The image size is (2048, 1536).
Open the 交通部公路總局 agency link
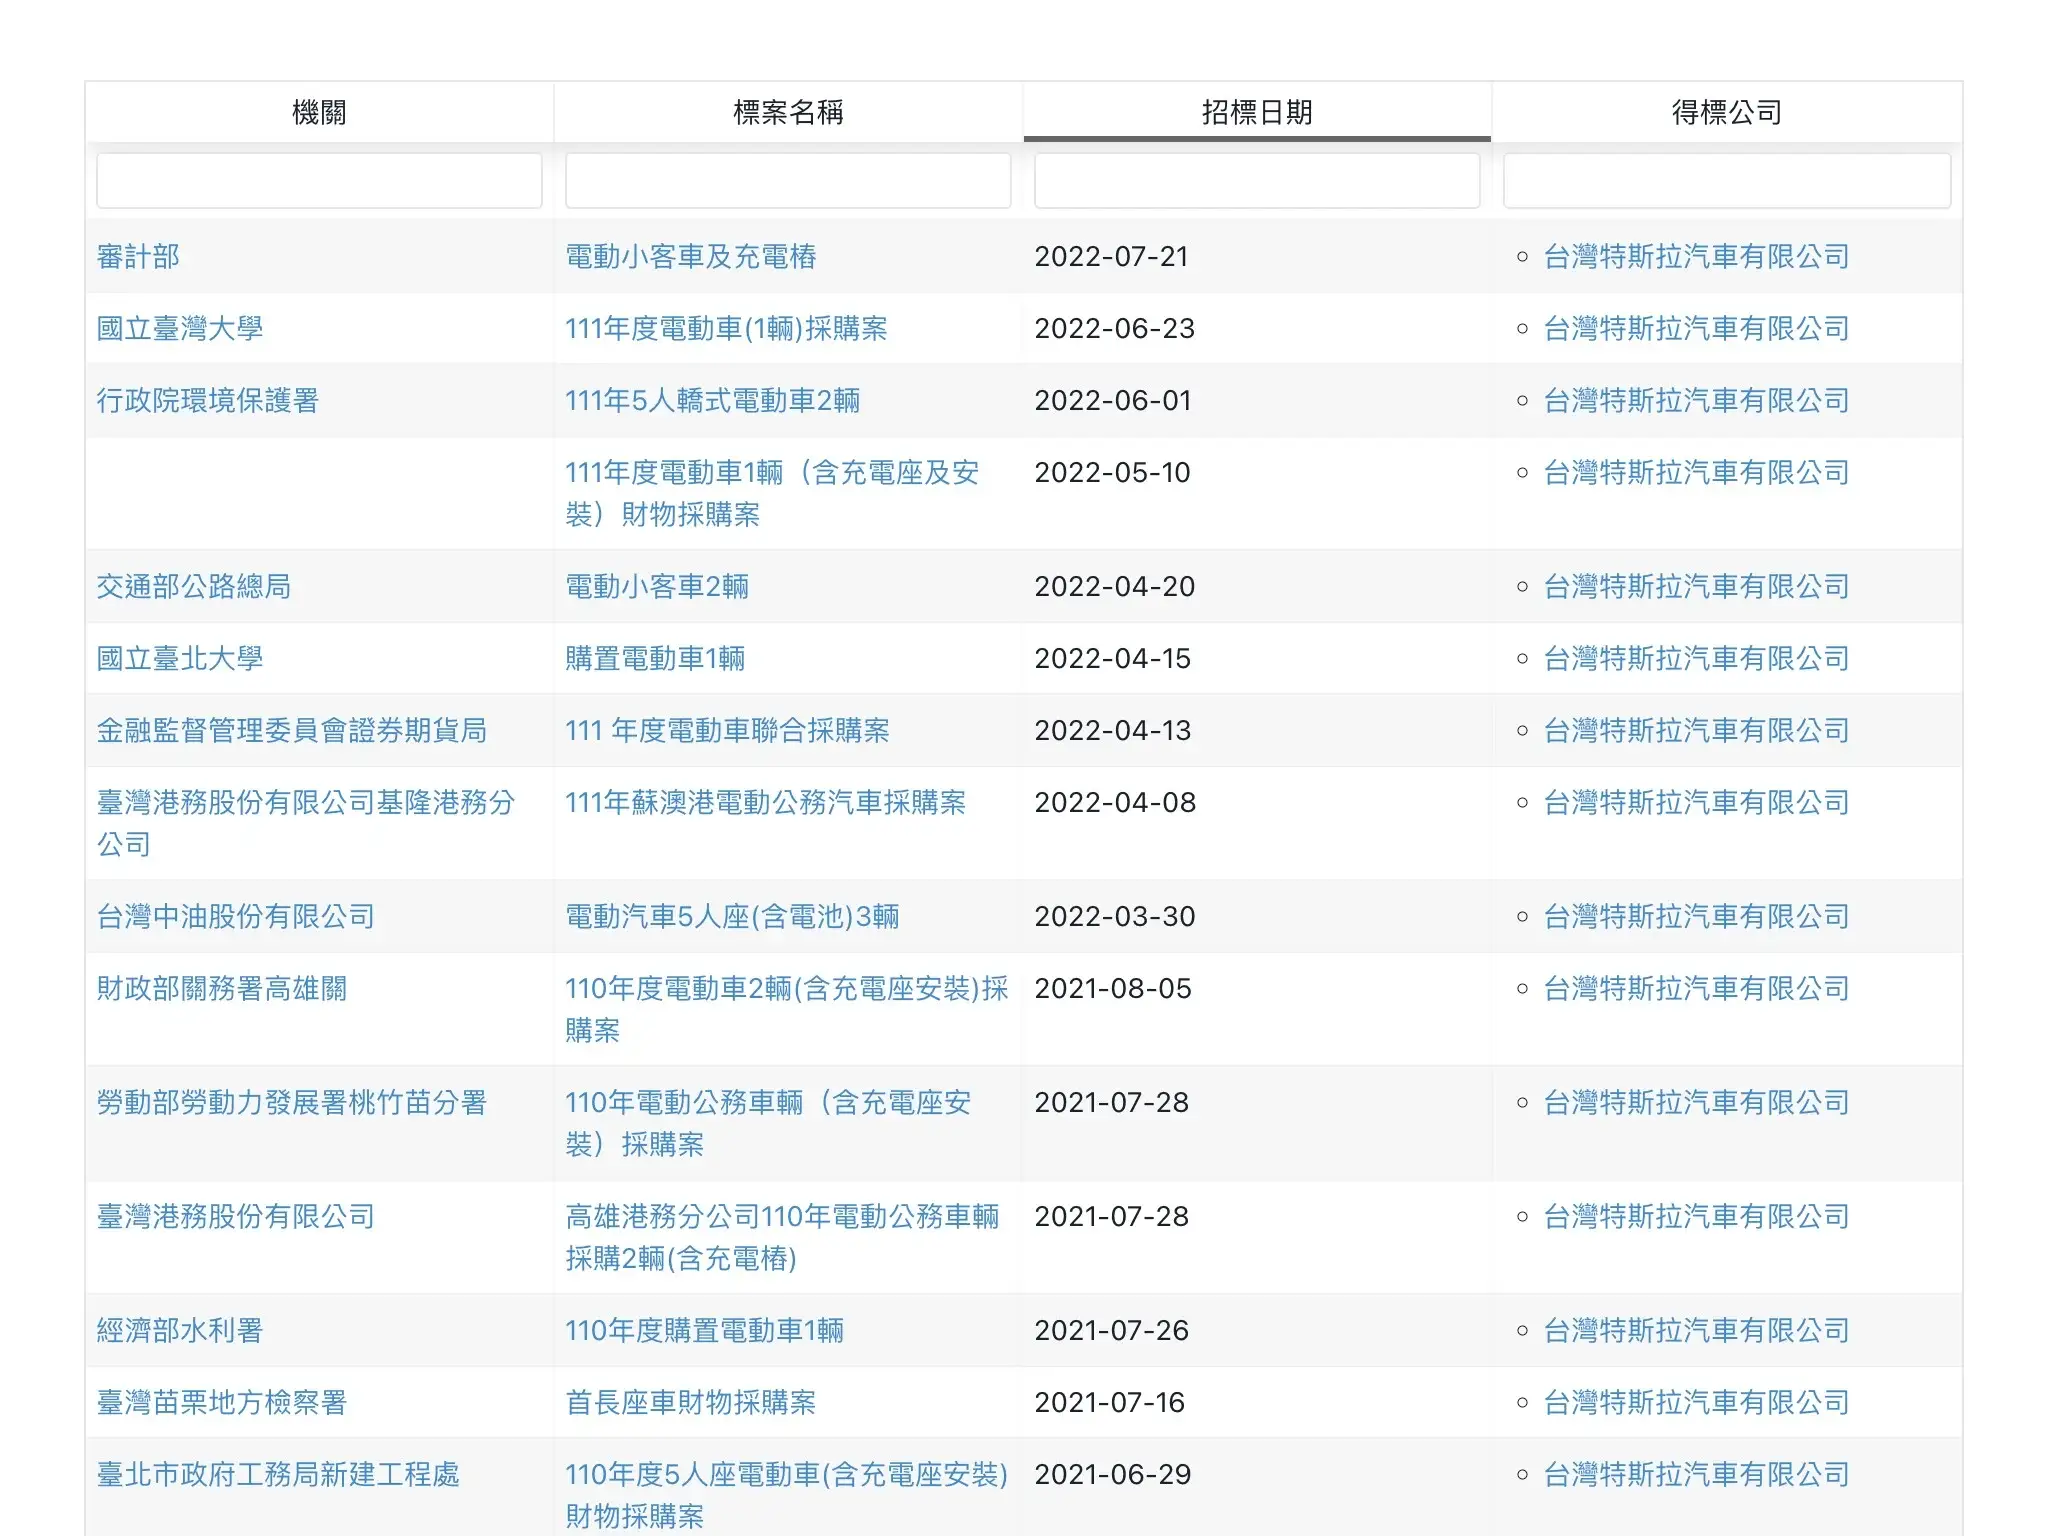tap(194, 587)
